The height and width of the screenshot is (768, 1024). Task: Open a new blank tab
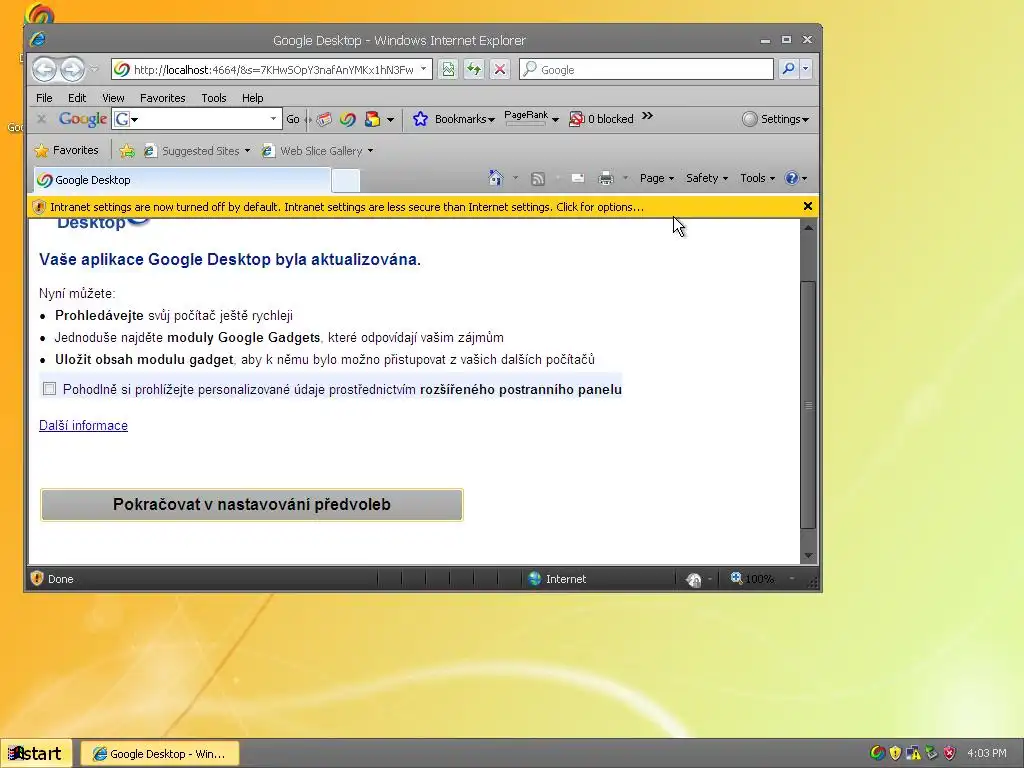[345, 180]
